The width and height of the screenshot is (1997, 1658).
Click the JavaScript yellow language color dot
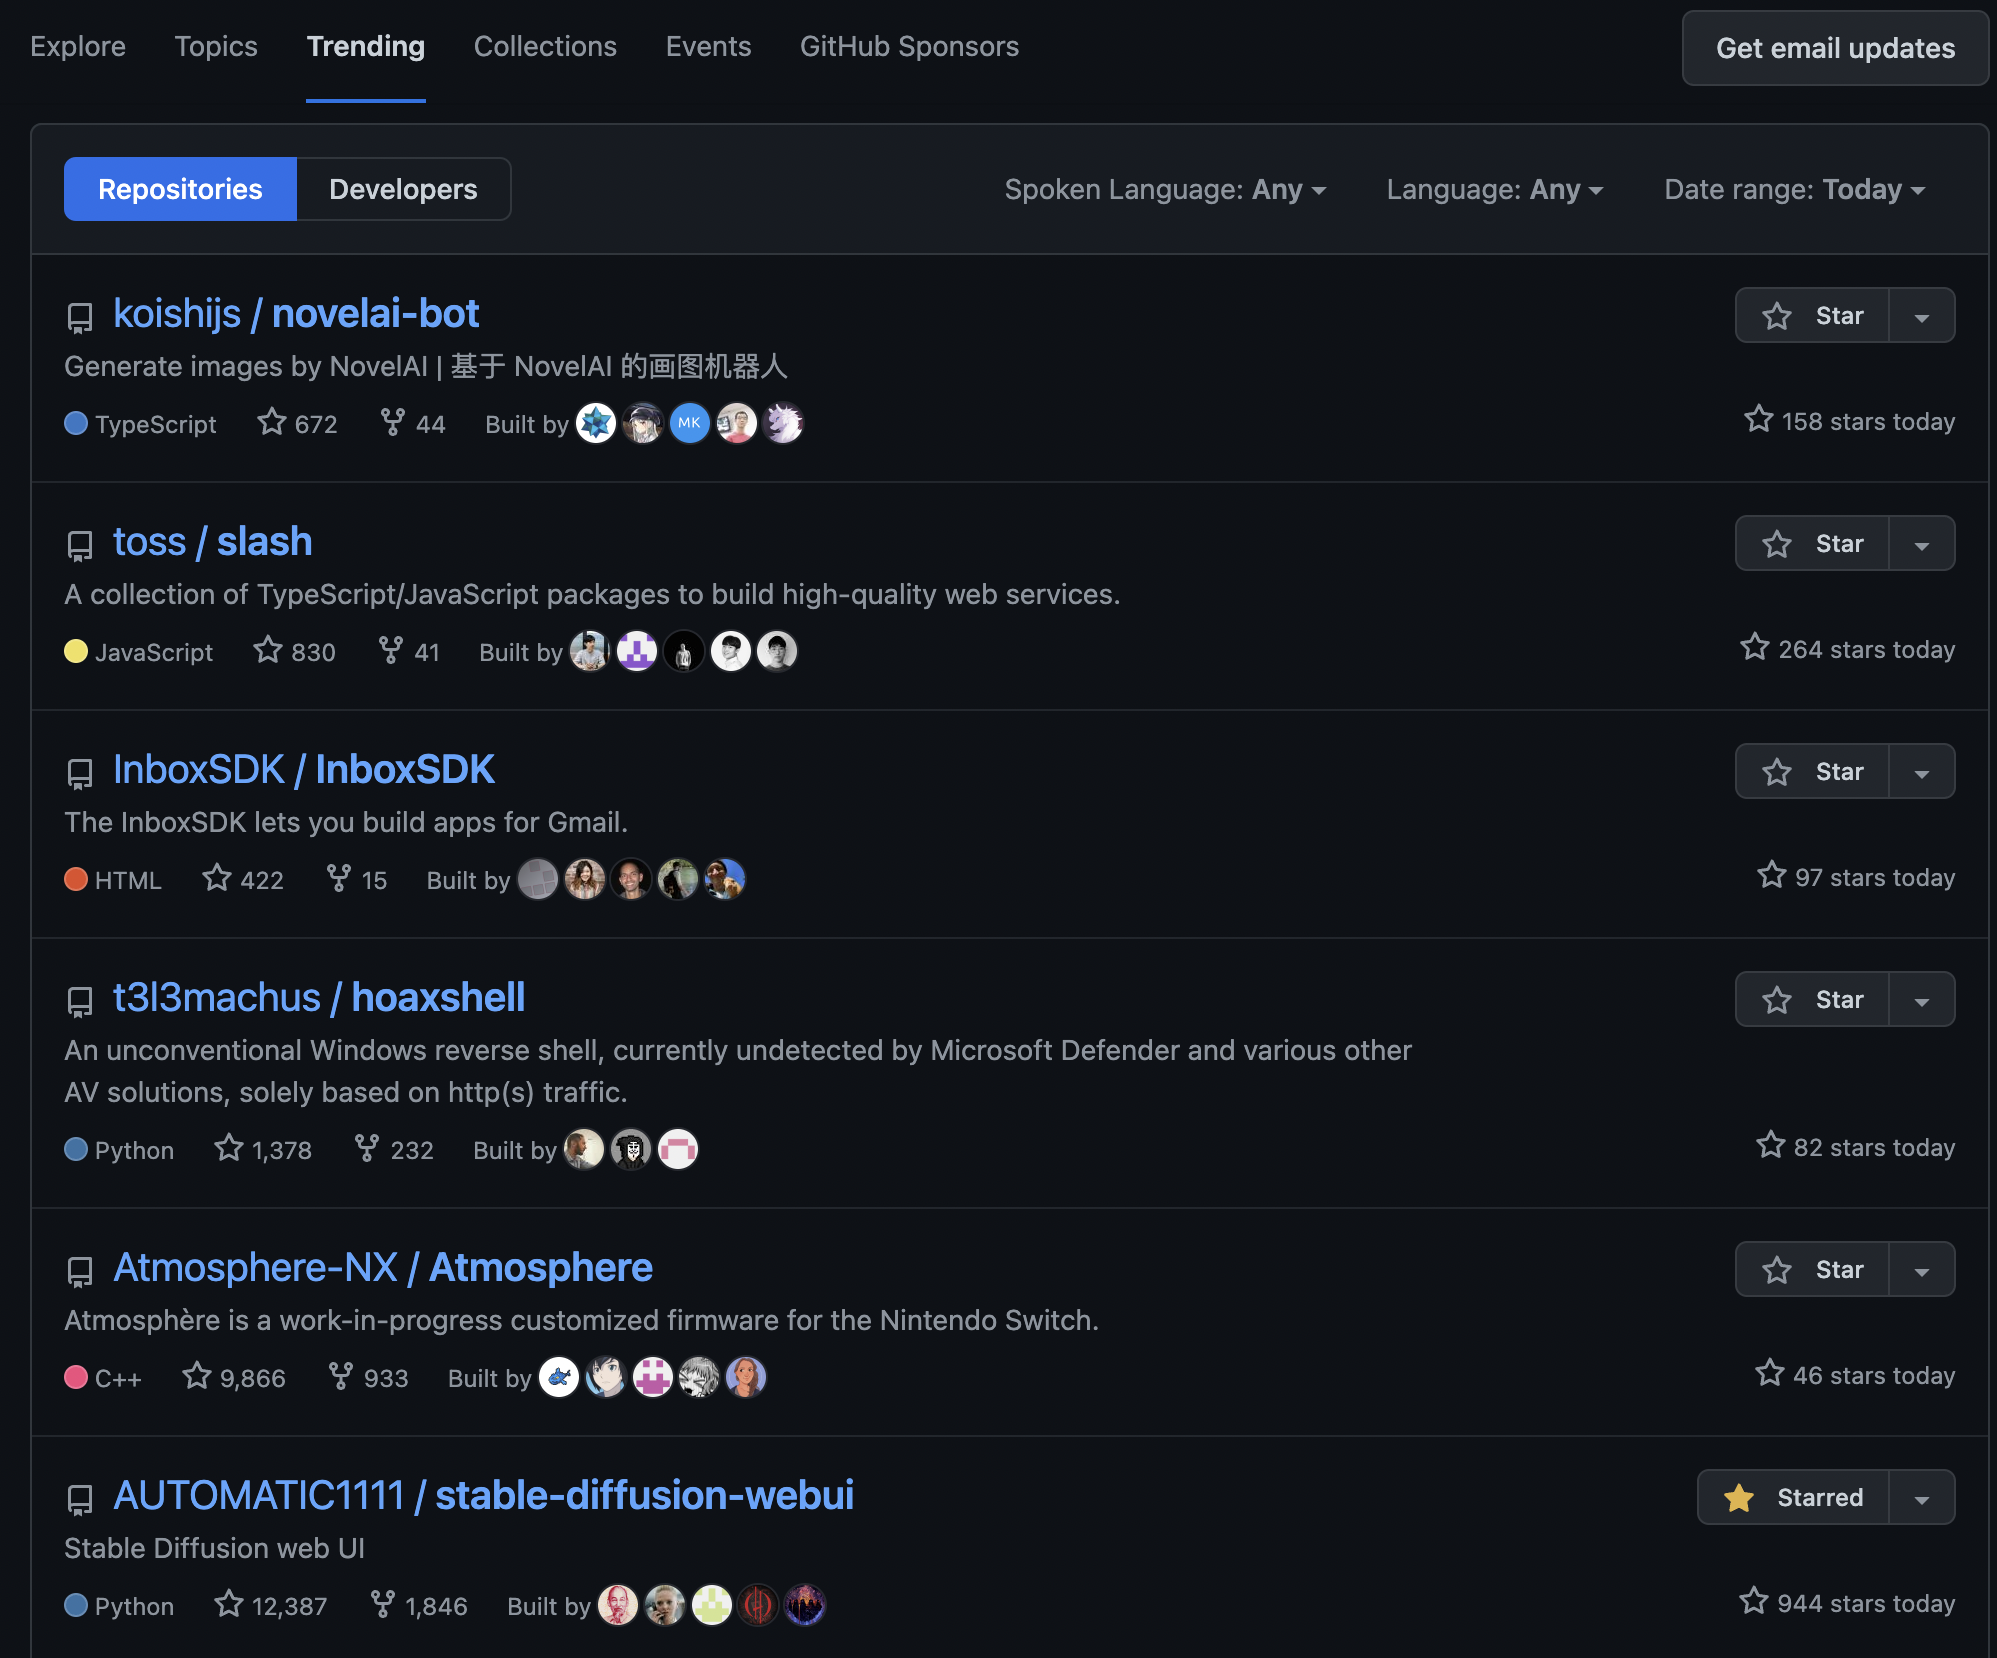click(76, 651)
